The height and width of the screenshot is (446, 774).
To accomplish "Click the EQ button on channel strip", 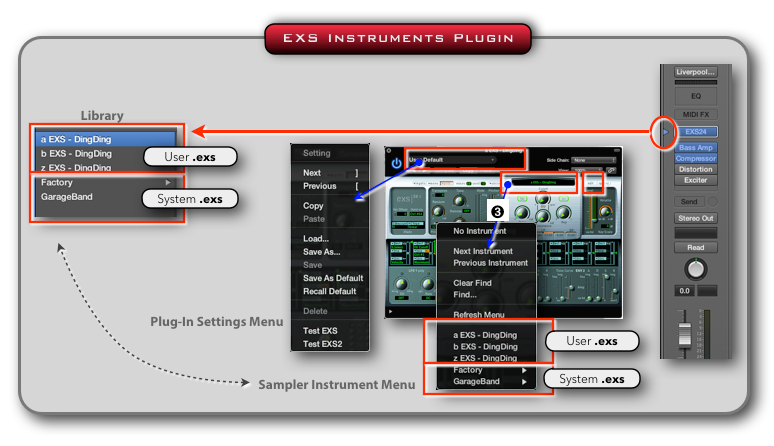I will click(x=695, y=95).
